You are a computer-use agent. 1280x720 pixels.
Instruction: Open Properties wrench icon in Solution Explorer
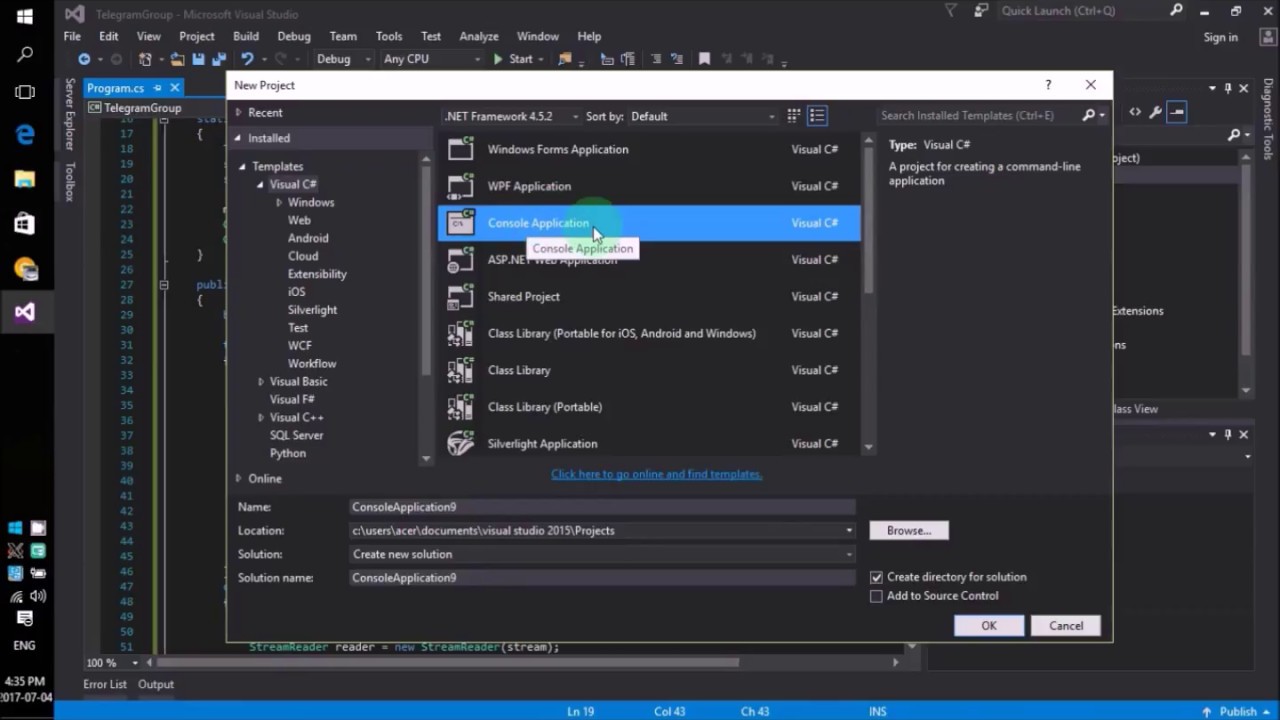click(x=1156, y=112)
